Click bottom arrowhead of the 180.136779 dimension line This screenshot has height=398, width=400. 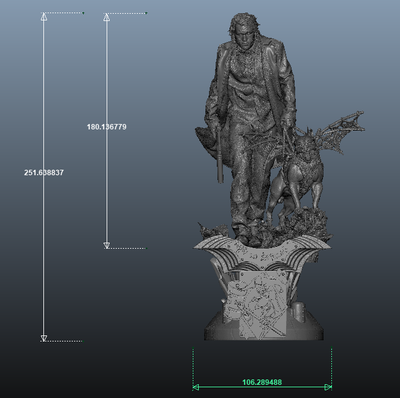(106, 245)
